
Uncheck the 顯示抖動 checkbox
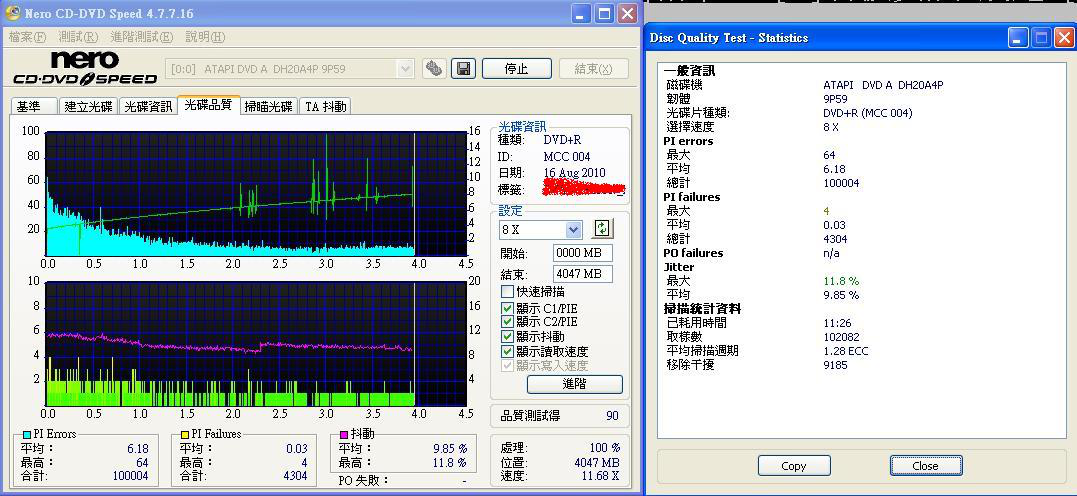508,337
